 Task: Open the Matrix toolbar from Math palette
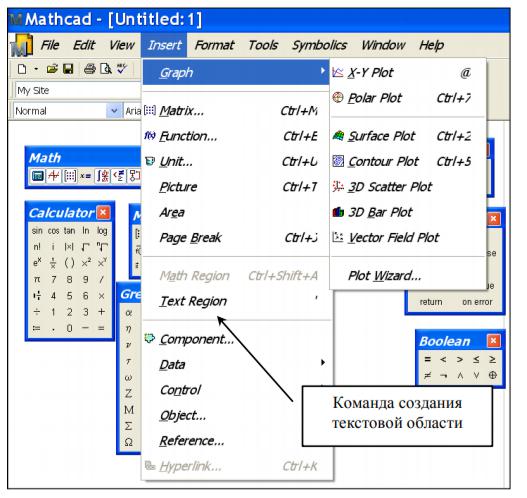pos(70,176)
